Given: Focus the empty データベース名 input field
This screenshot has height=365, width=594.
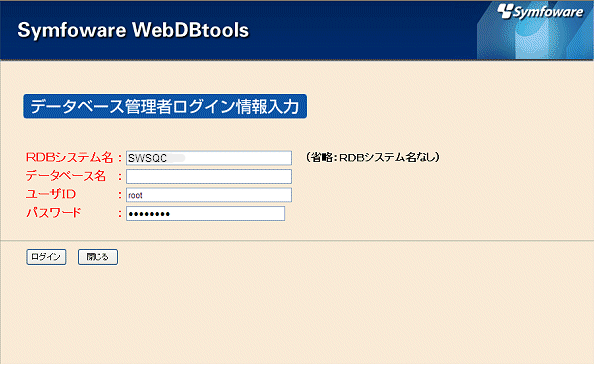Looking at the screenshot, I should coord(209,176).
